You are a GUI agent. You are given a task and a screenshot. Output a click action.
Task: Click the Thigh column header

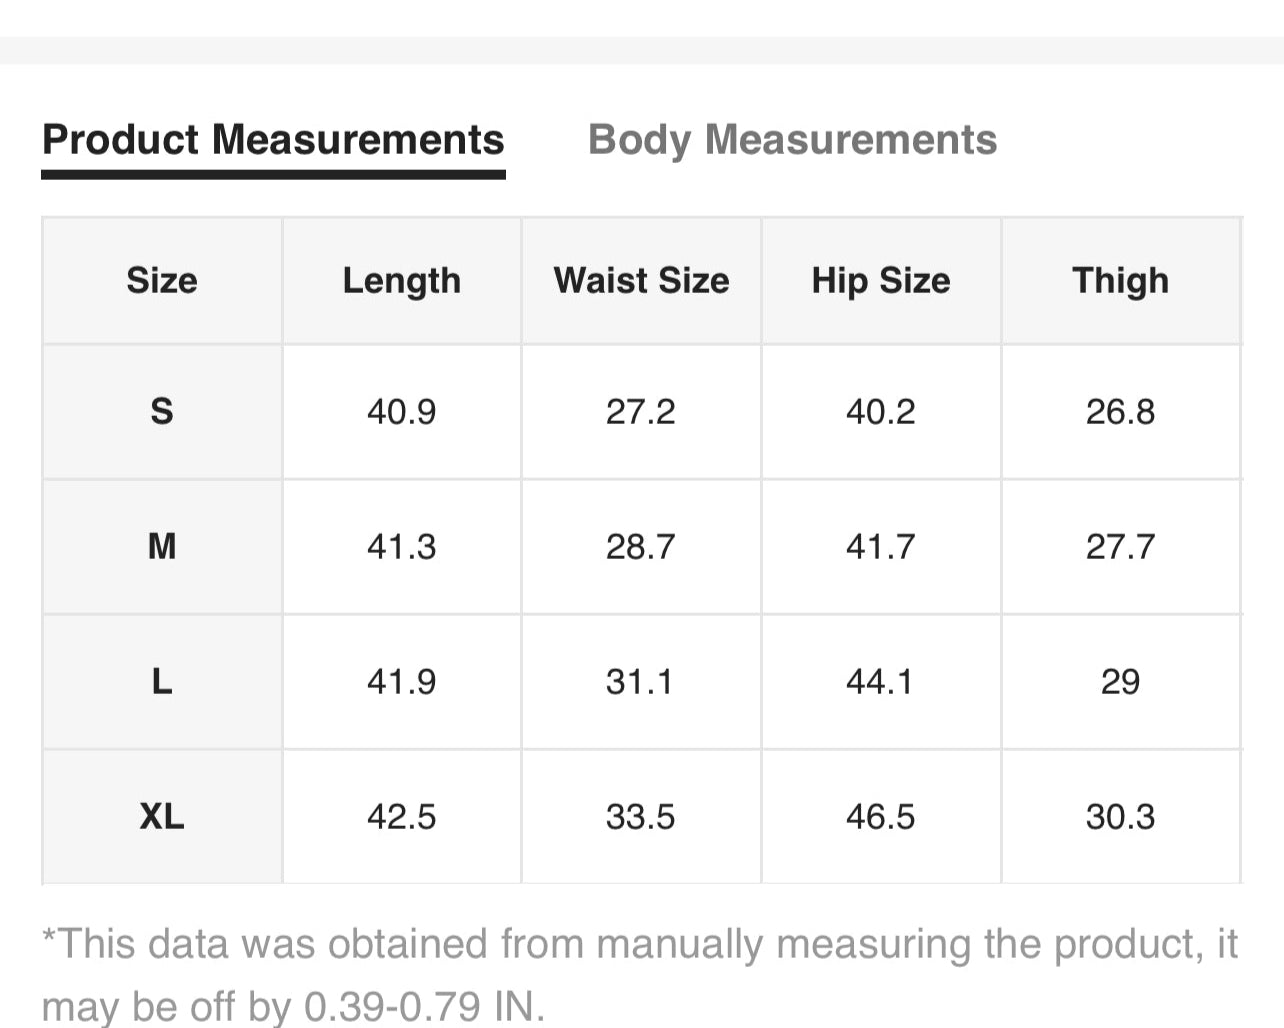tap(1120, 281)
